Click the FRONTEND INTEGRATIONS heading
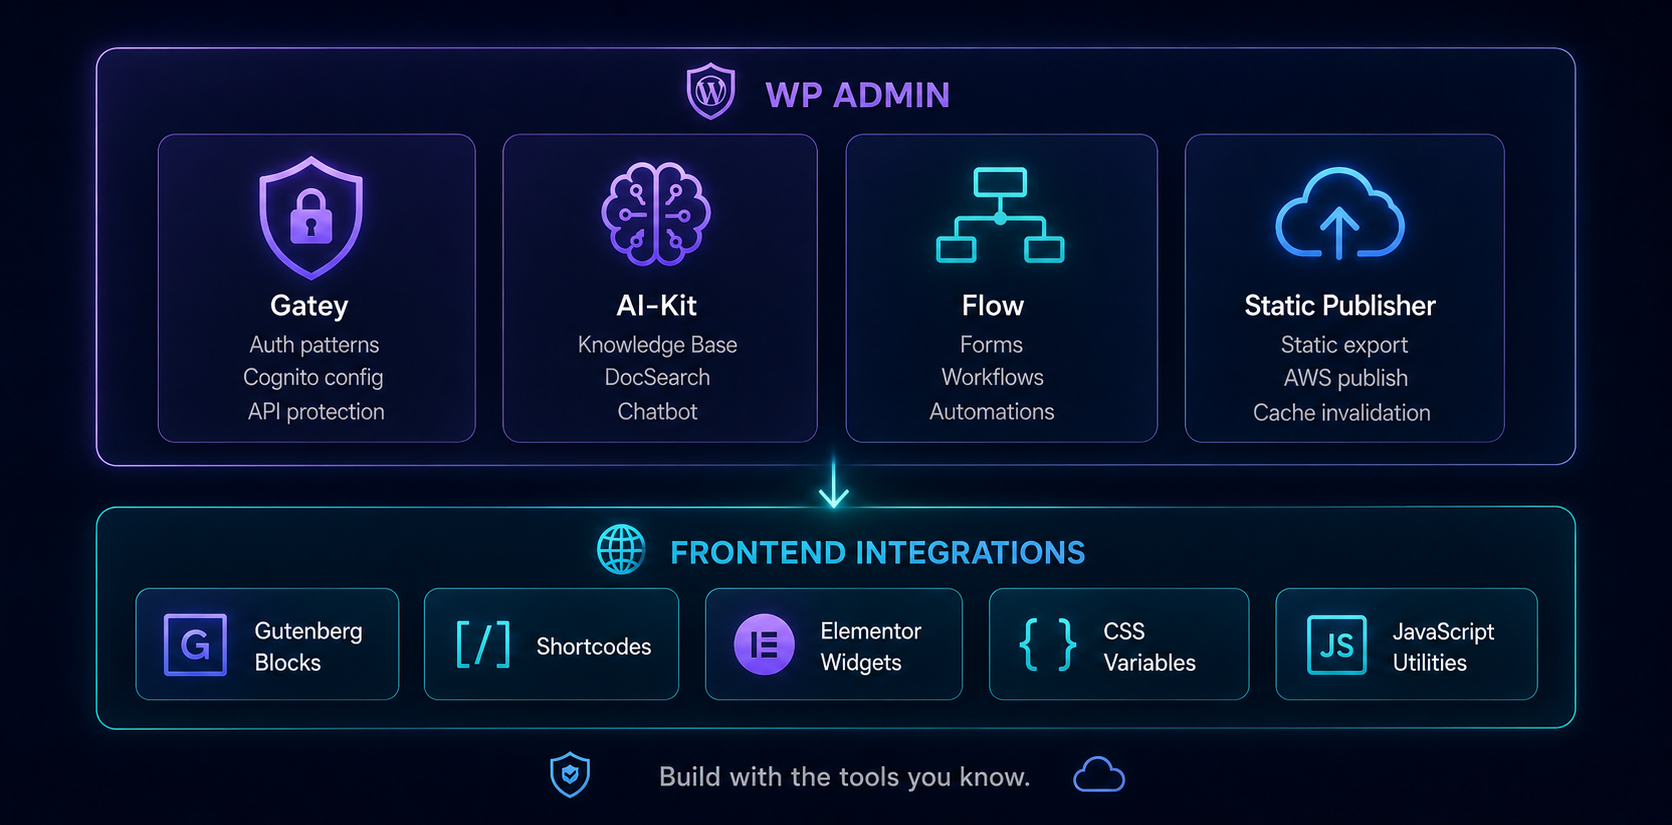 point(878,552)
